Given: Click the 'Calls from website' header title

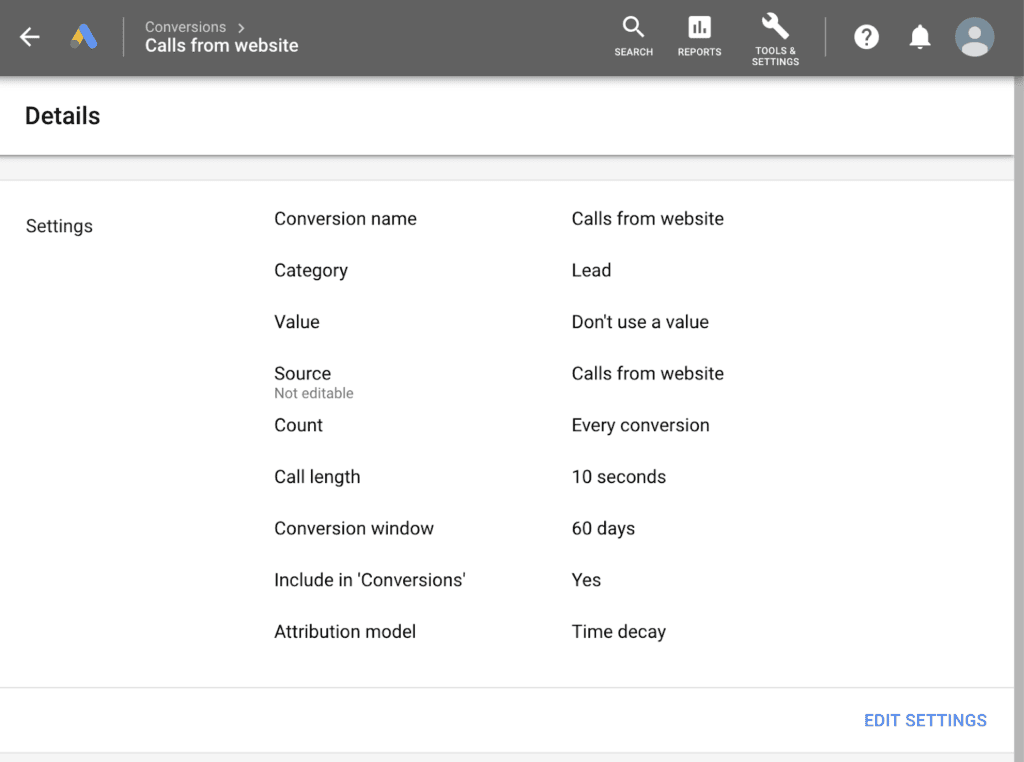Looking at the screenshot, I should coord(221,46).
